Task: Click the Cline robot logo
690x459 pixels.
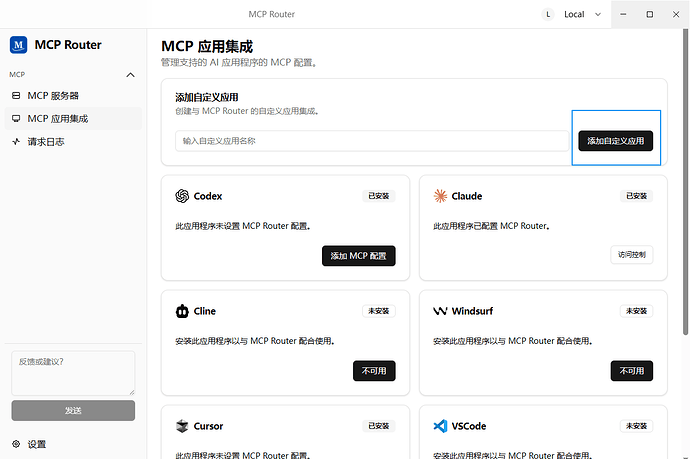Action: [x=182, y=311]
